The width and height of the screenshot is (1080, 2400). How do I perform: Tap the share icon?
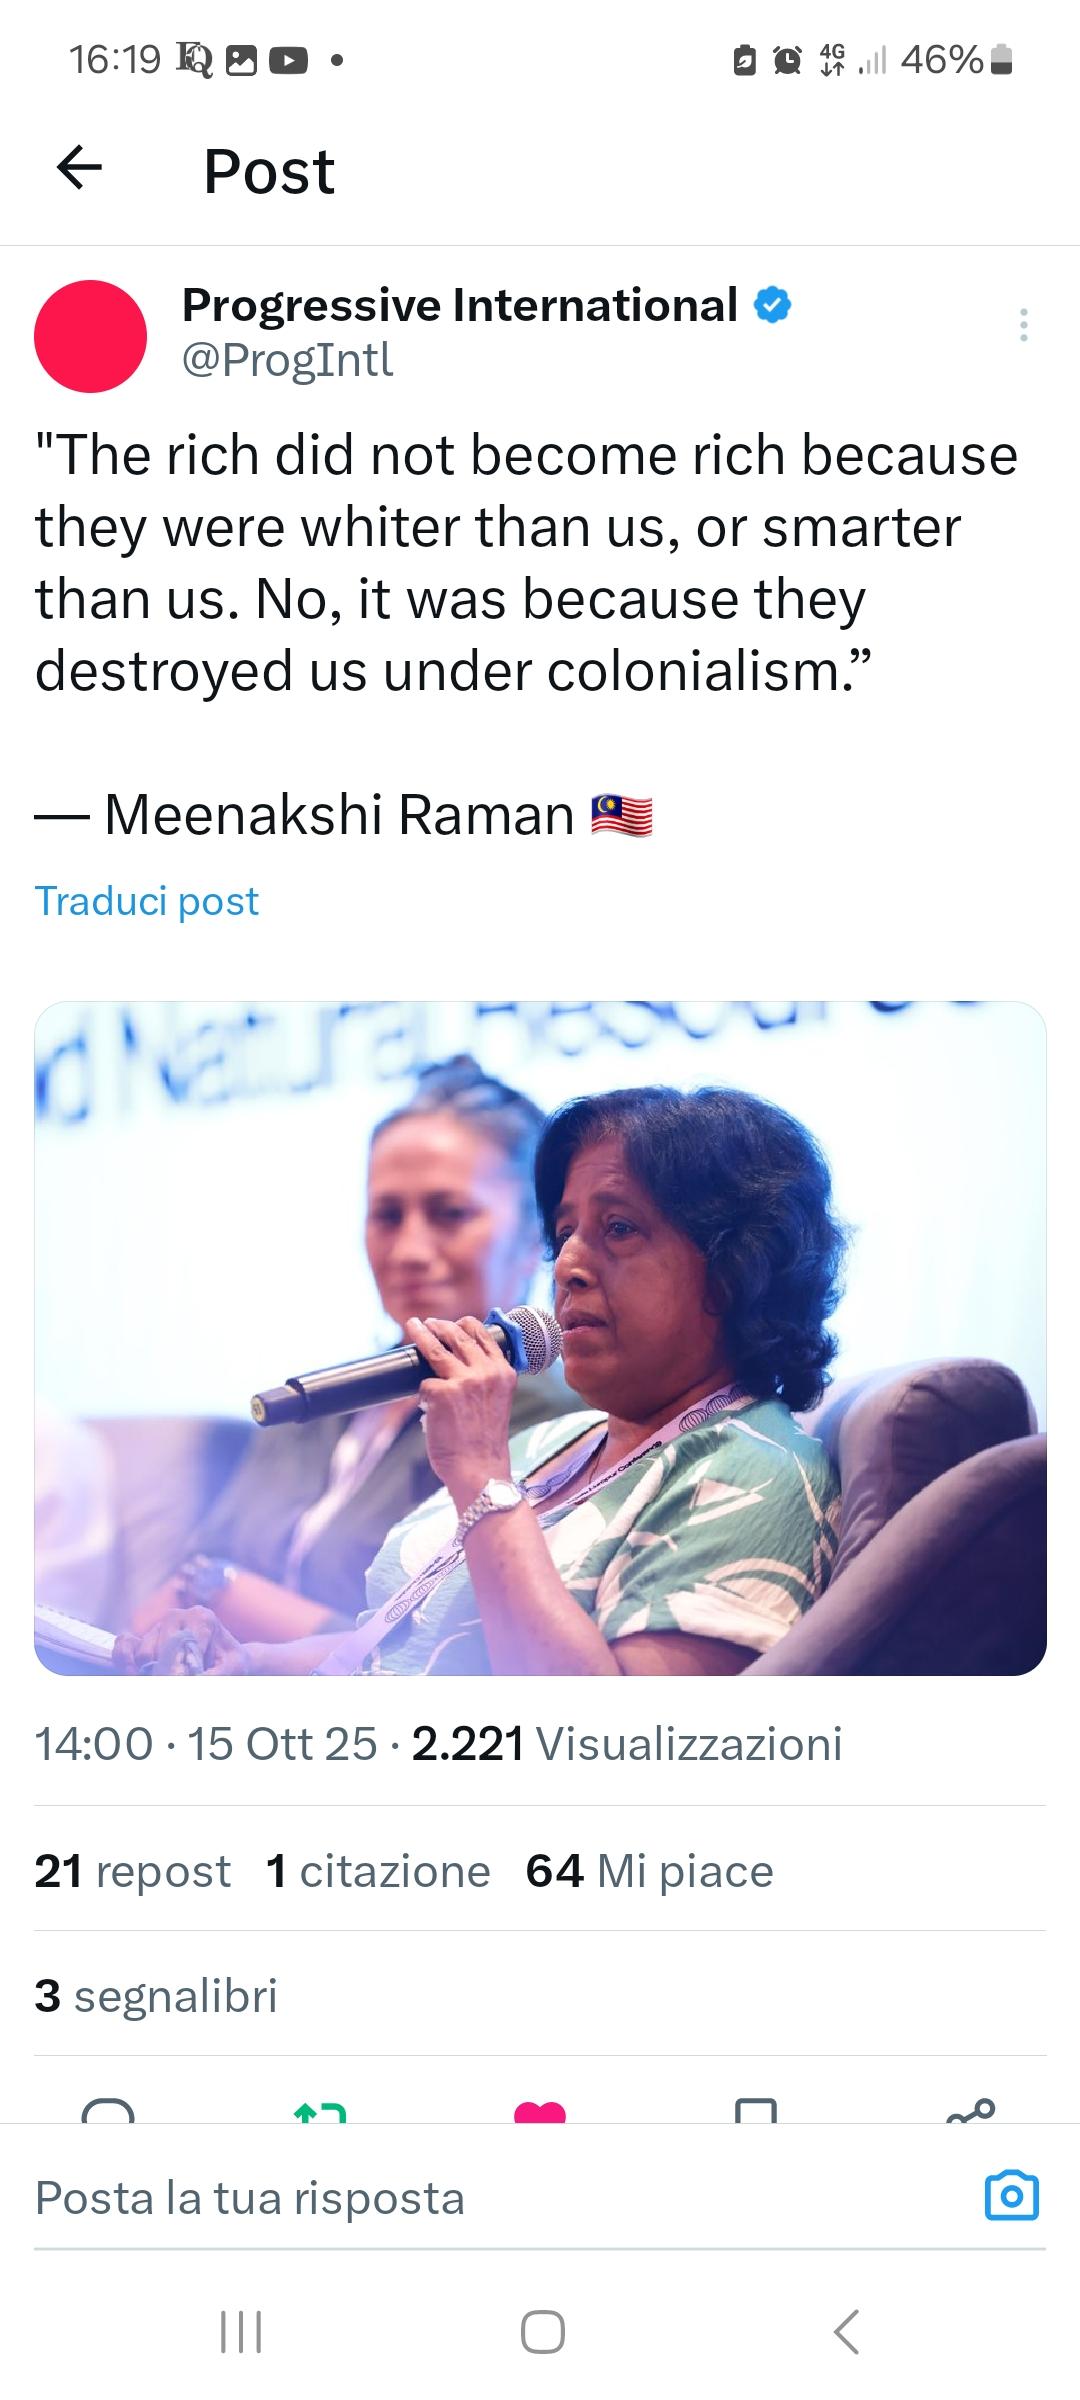pyautogui.click(x=970, y=2110)
